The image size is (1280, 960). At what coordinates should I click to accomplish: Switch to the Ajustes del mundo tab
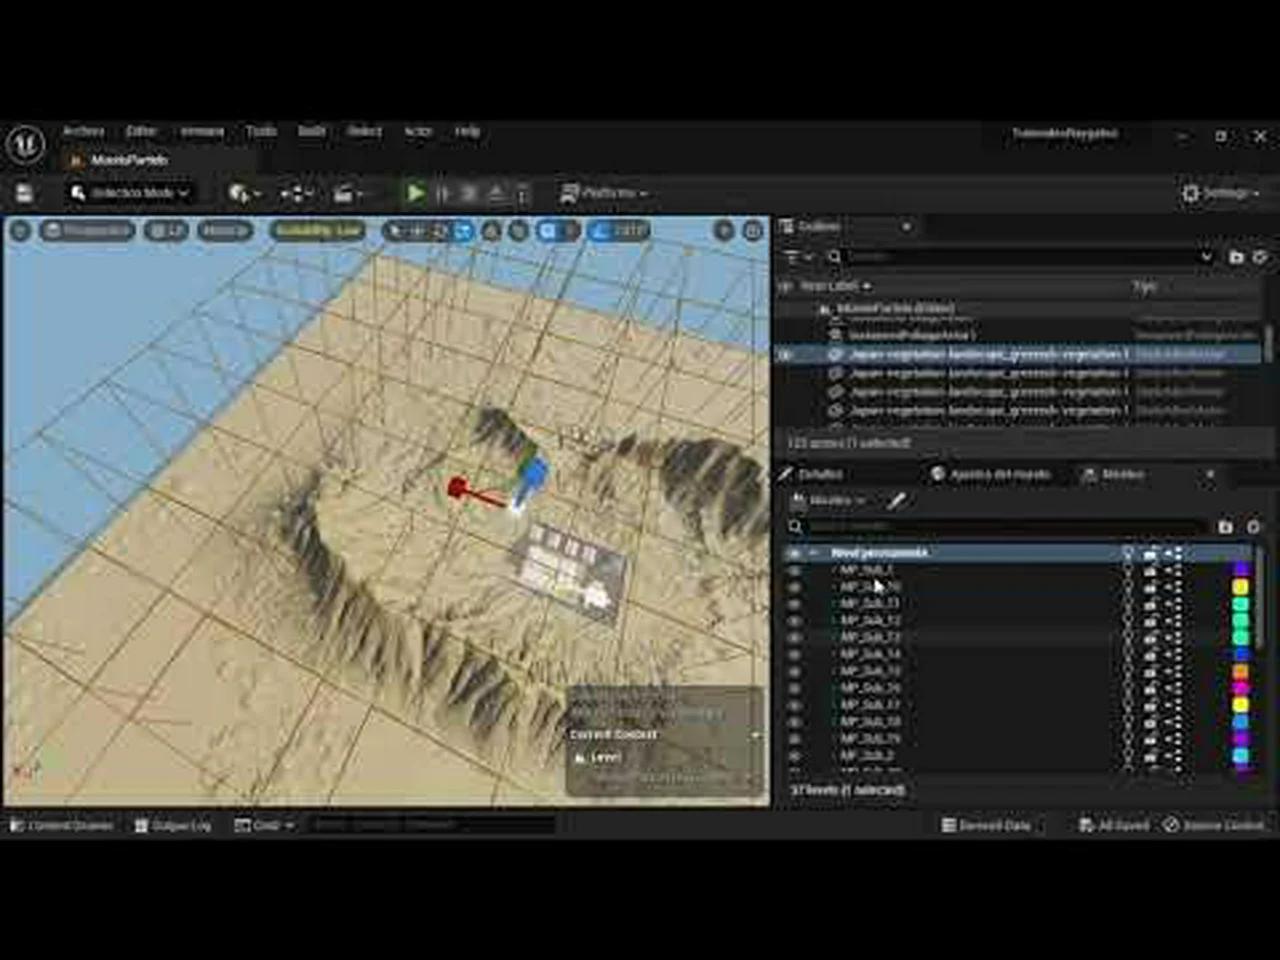point(991,474)
